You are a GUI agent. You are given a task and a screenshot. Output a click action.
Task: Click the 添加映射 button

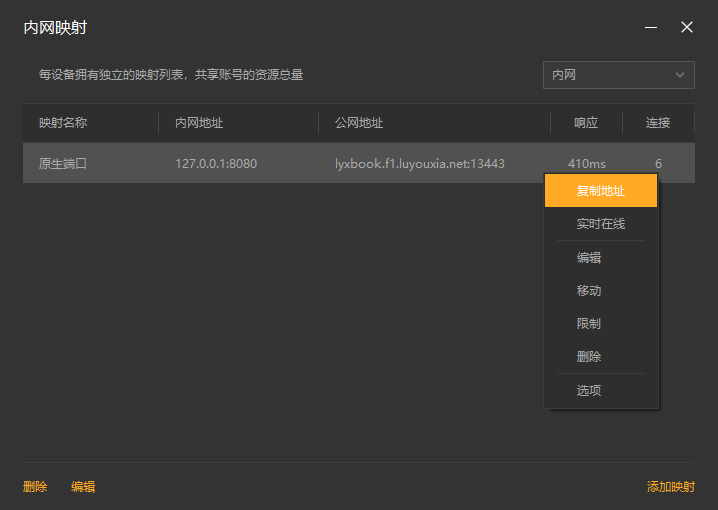[x=670, y=487]
